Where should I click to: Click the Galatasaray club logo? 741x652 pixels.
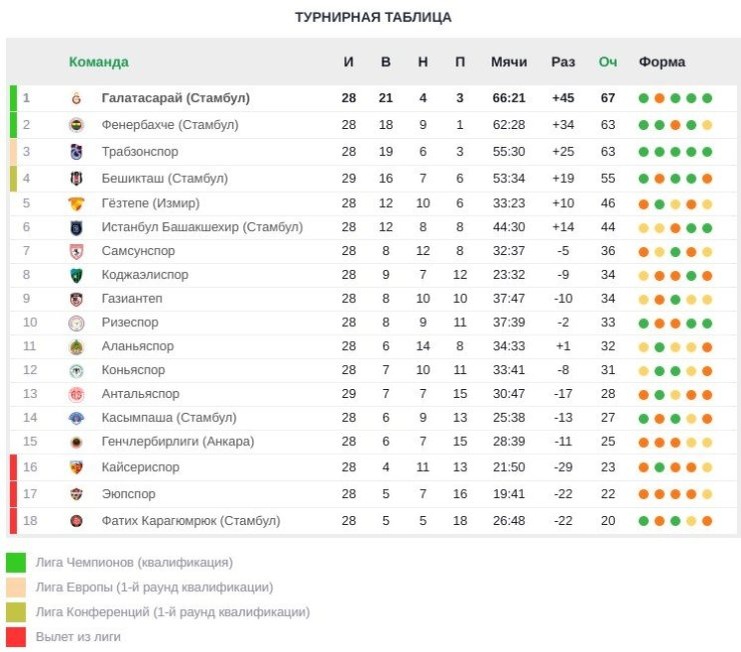(76, 99)
